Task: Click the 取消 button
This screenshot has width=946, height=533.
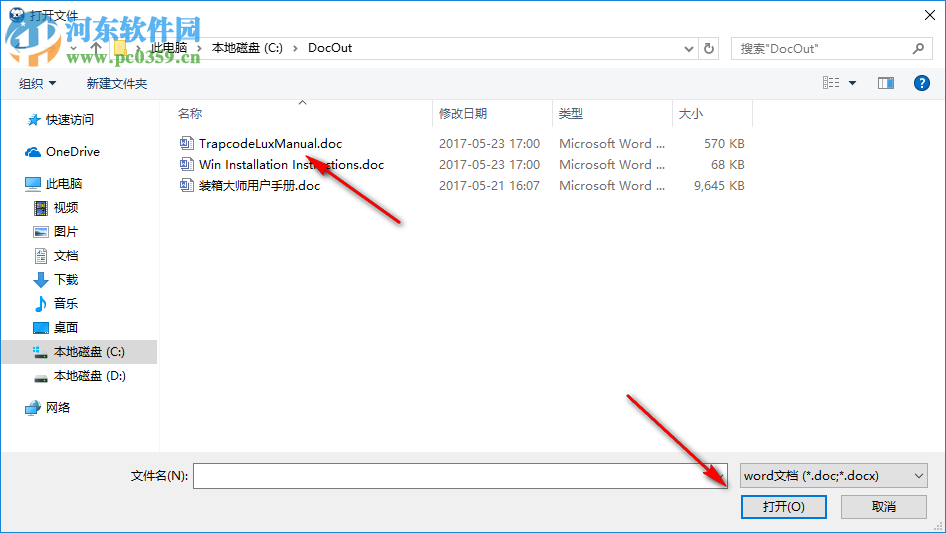Action: click(883, 506)
